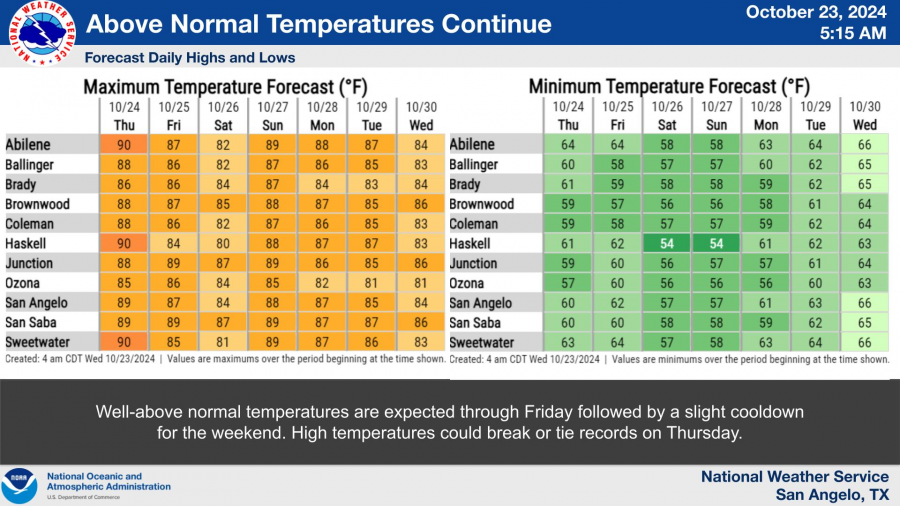900x506 pixels.
Task: Select the "National Weather Service San Angelo, TX" footer
Action: [794, 486]
